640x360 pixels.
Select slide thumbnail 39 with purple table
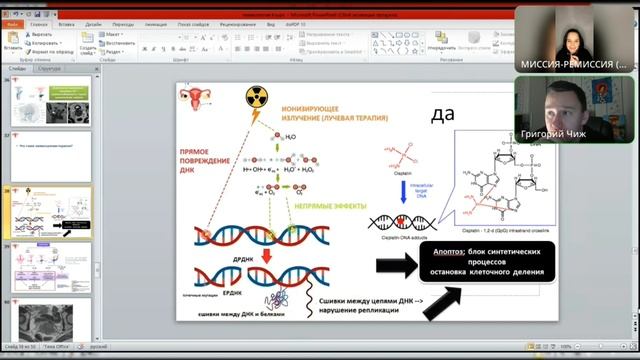click(x=51, y=268)
